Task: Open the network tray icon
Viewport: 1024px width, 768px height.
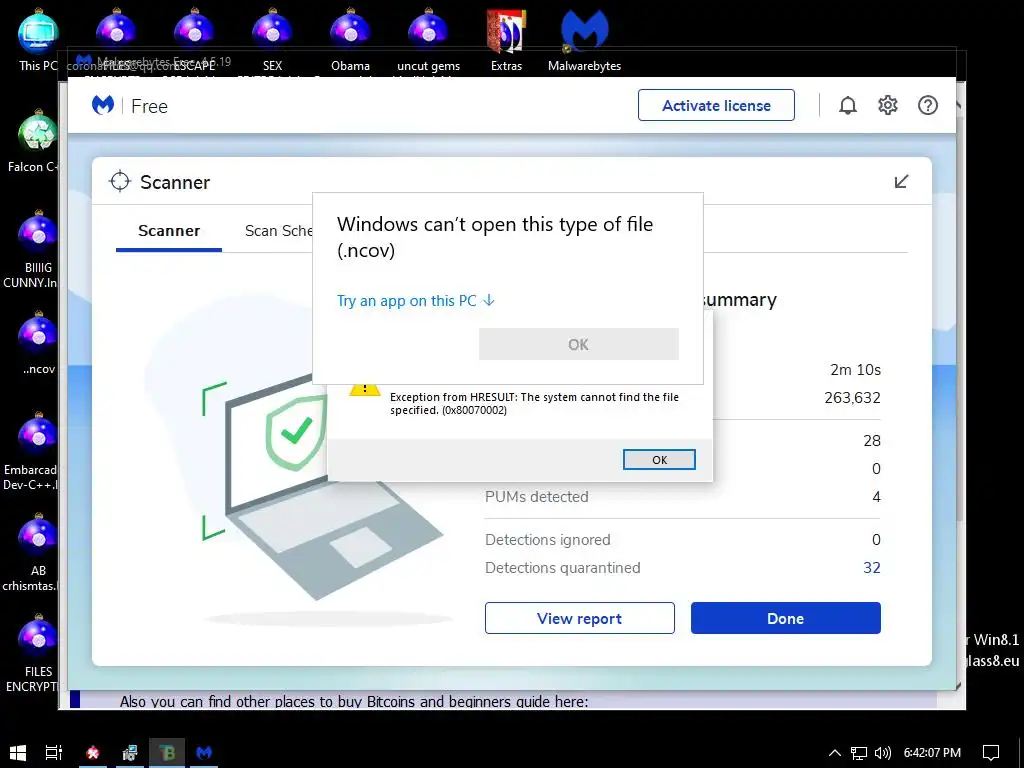Action: pyautogui.click(x=859, y=753)
